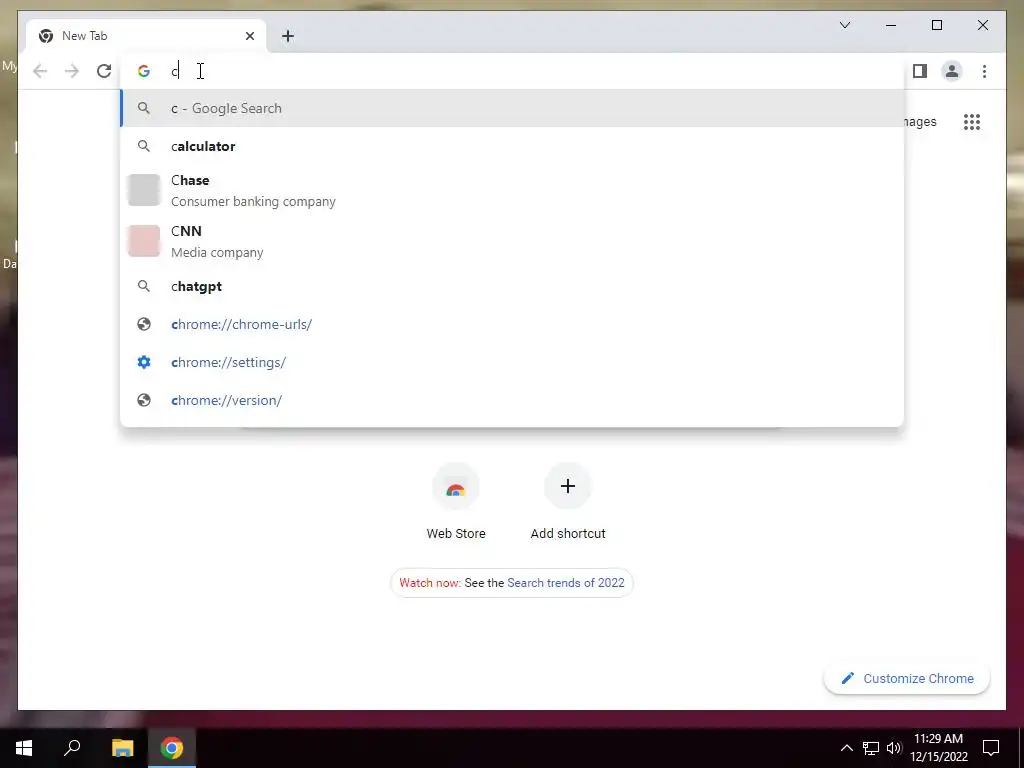Viewport: 1024px width, 768px height.
Task: Click globe icon beside chrome://version/
Action: click(144, 400)
